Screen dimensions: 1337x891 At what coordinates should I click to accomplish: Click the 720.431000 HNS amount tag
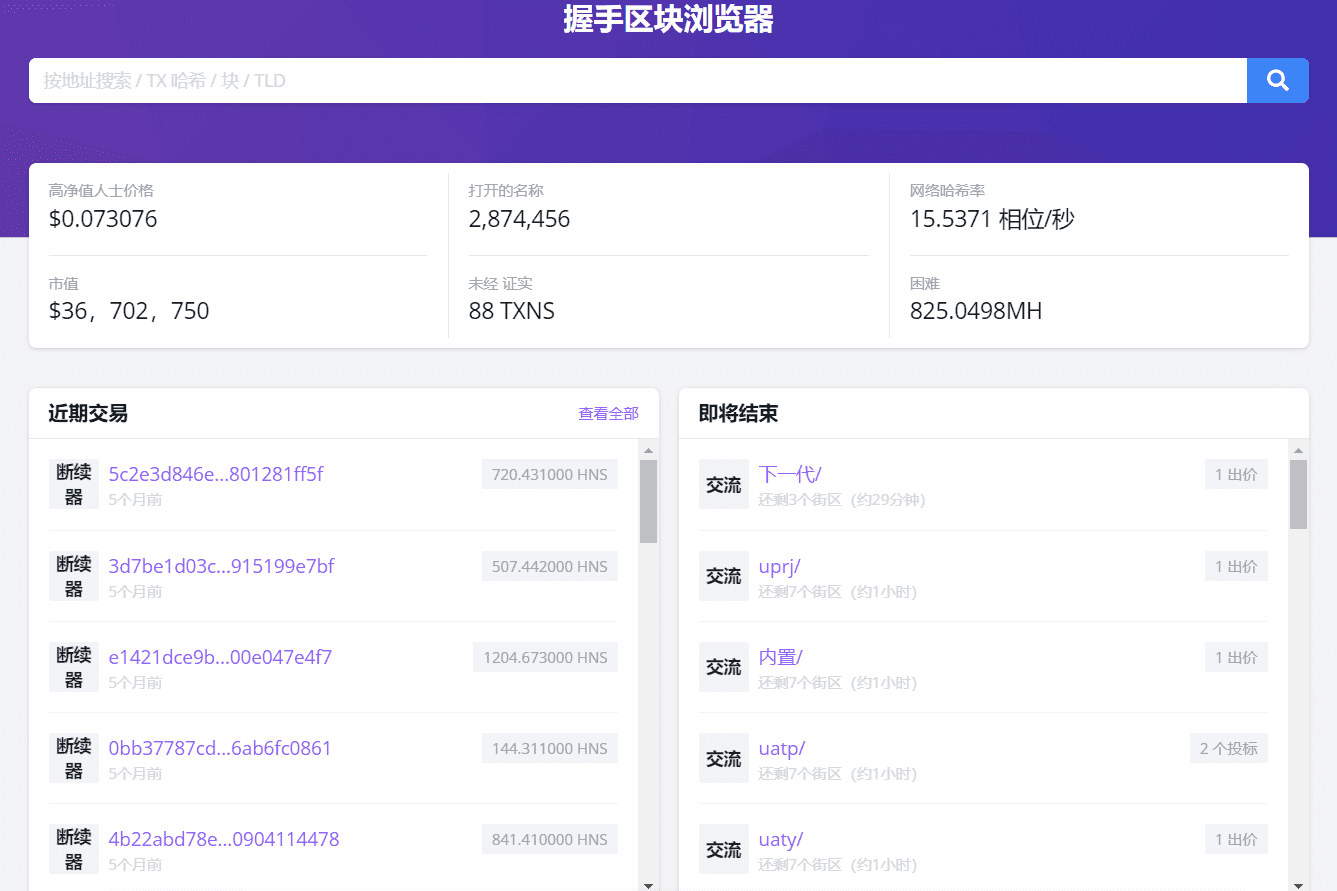click(x=549, y=475)
